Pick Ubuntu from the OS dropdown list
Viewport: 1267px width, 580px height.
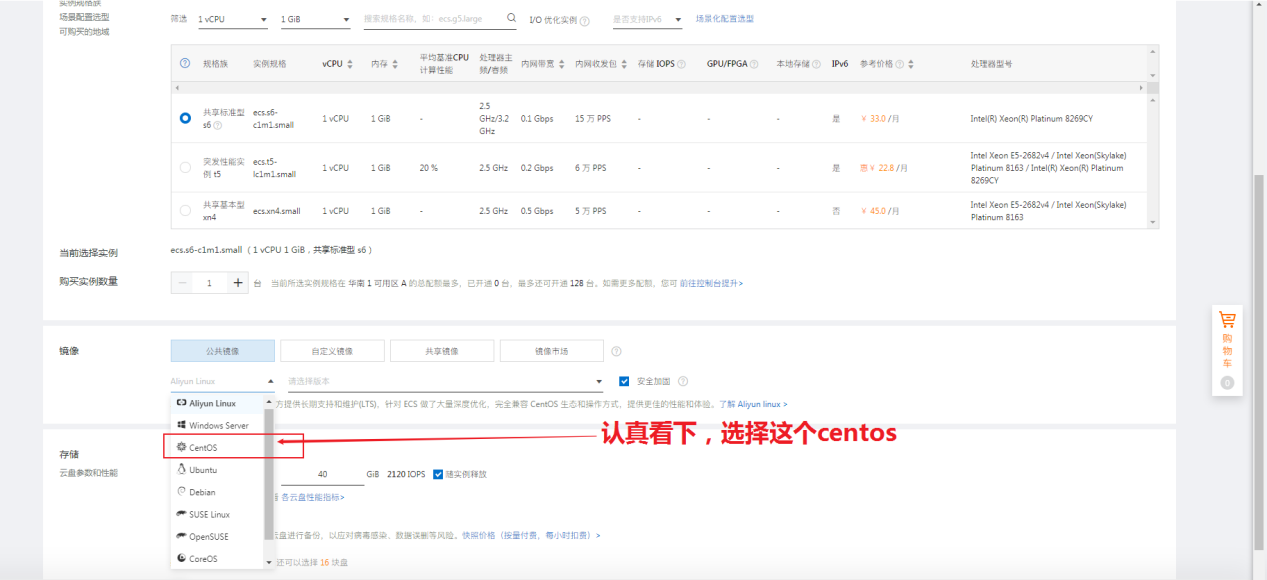[218, 469]
